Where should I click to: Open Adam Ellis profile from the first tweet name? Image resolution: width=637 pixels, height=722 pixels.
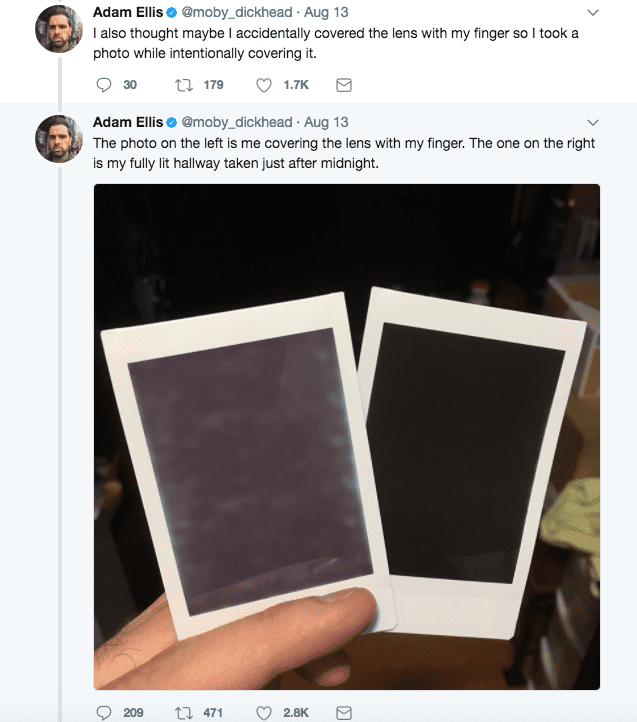[128, 12]
